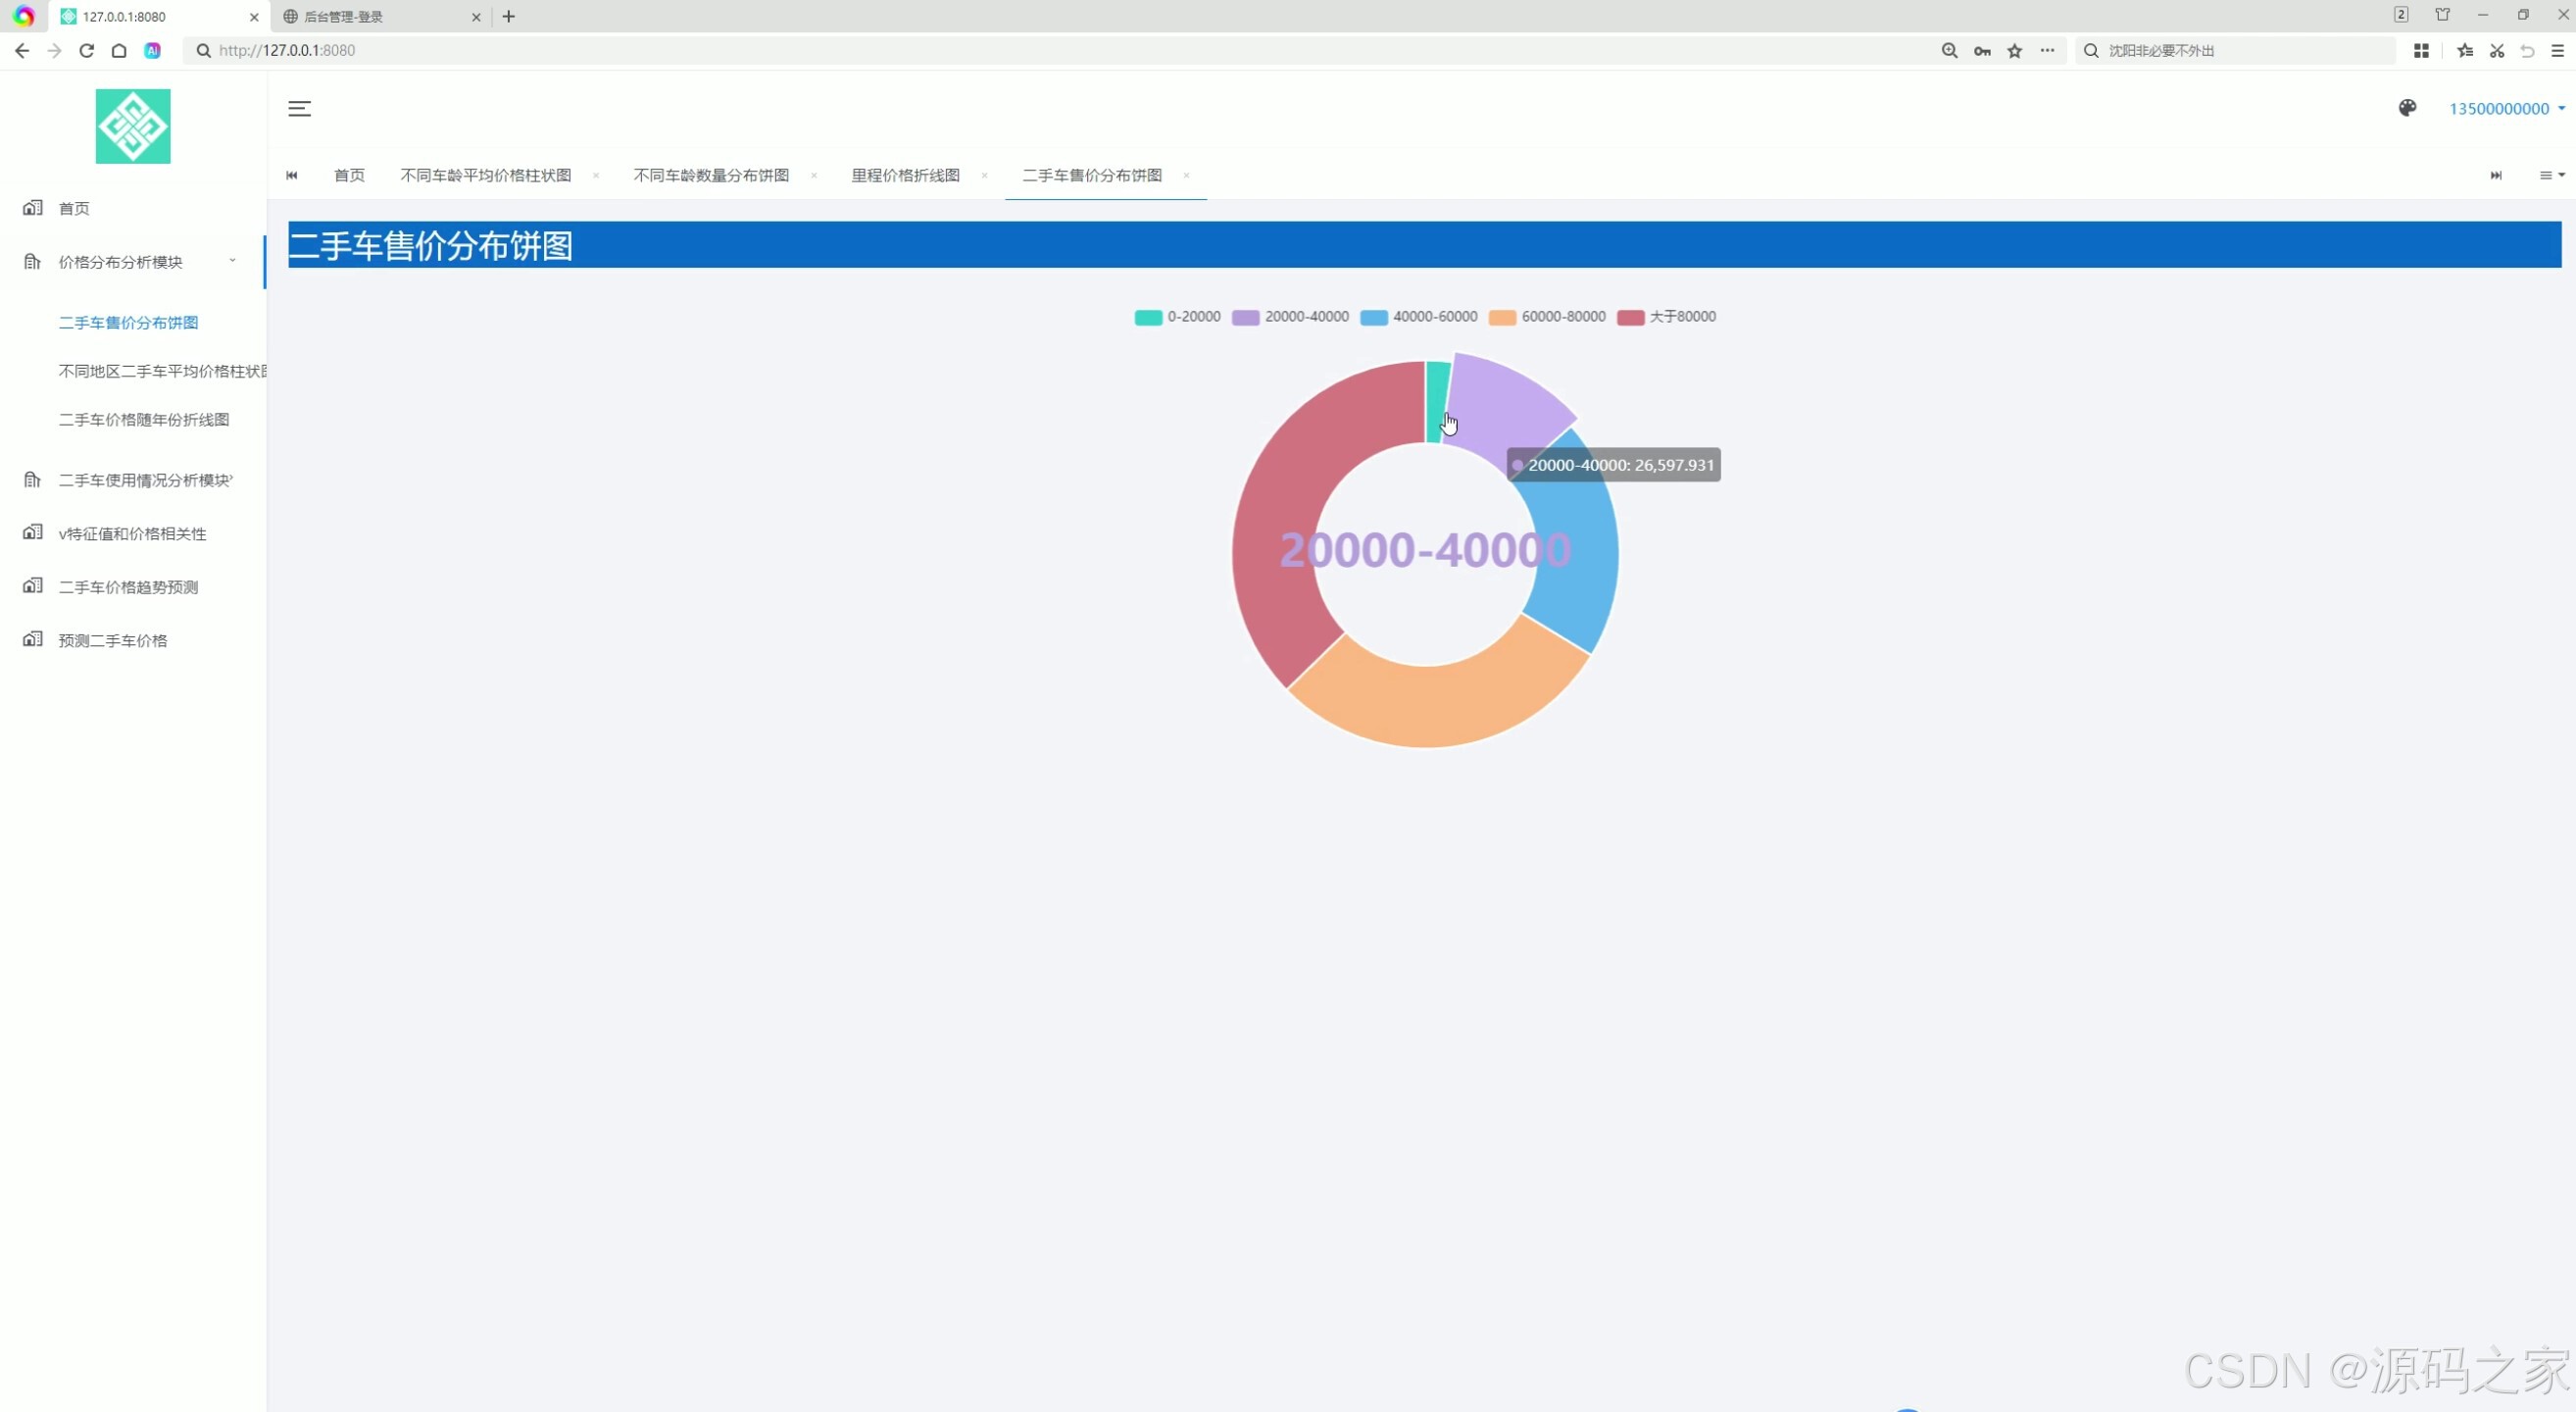2576x1412 pixels.
Task: Click the browser home icon
Action: 119,50
